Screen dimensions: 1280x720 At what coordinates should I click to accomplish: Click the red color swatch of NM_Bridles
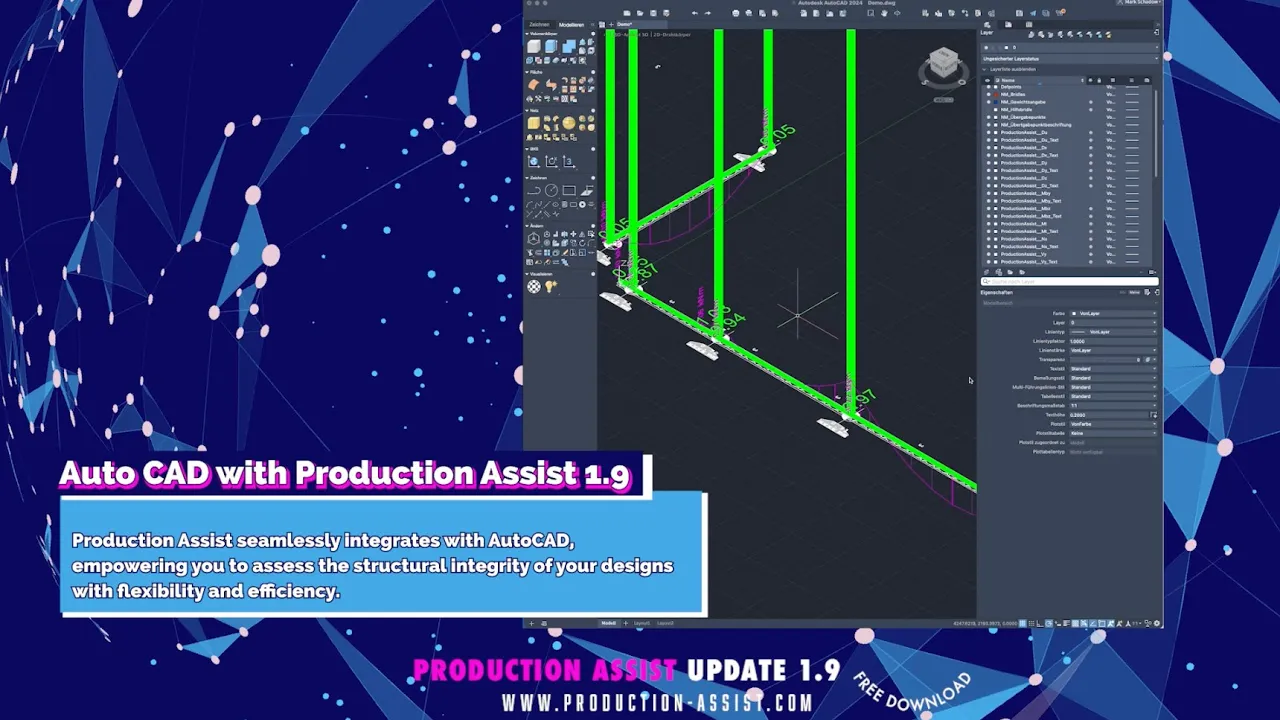[996, 94]
